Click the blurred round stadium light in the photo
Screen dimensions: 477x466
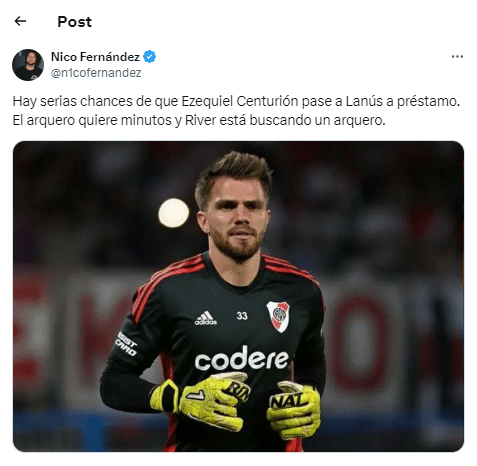point(173,213)
